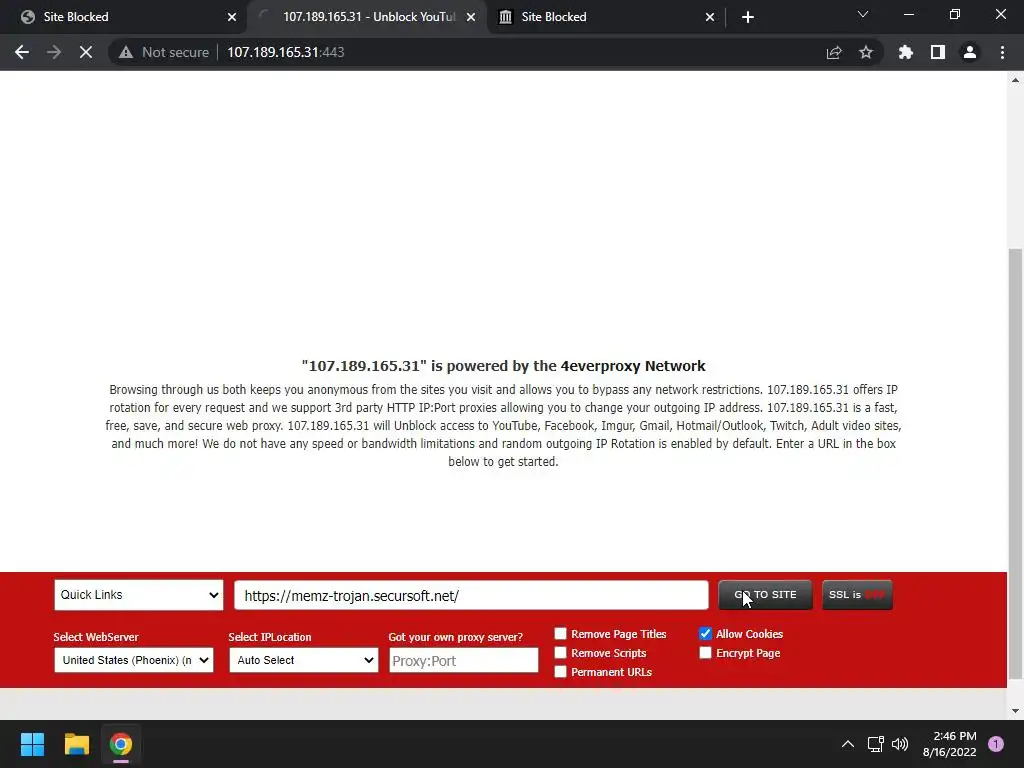The image size is (1024, 768).
Task: Open the Select IPLocation Auto Select dropdown
Action: pos(304,660)
